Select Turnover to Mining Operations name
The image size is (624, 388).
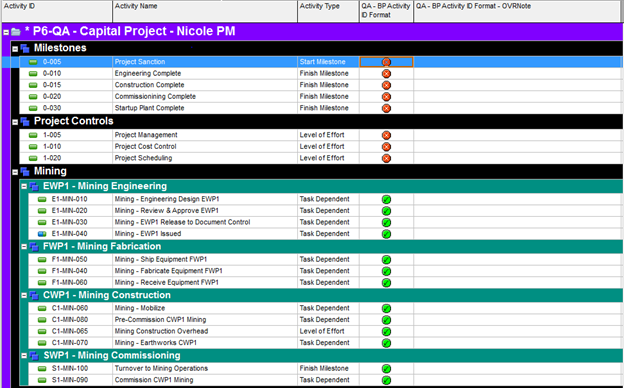tap(161, 369)
